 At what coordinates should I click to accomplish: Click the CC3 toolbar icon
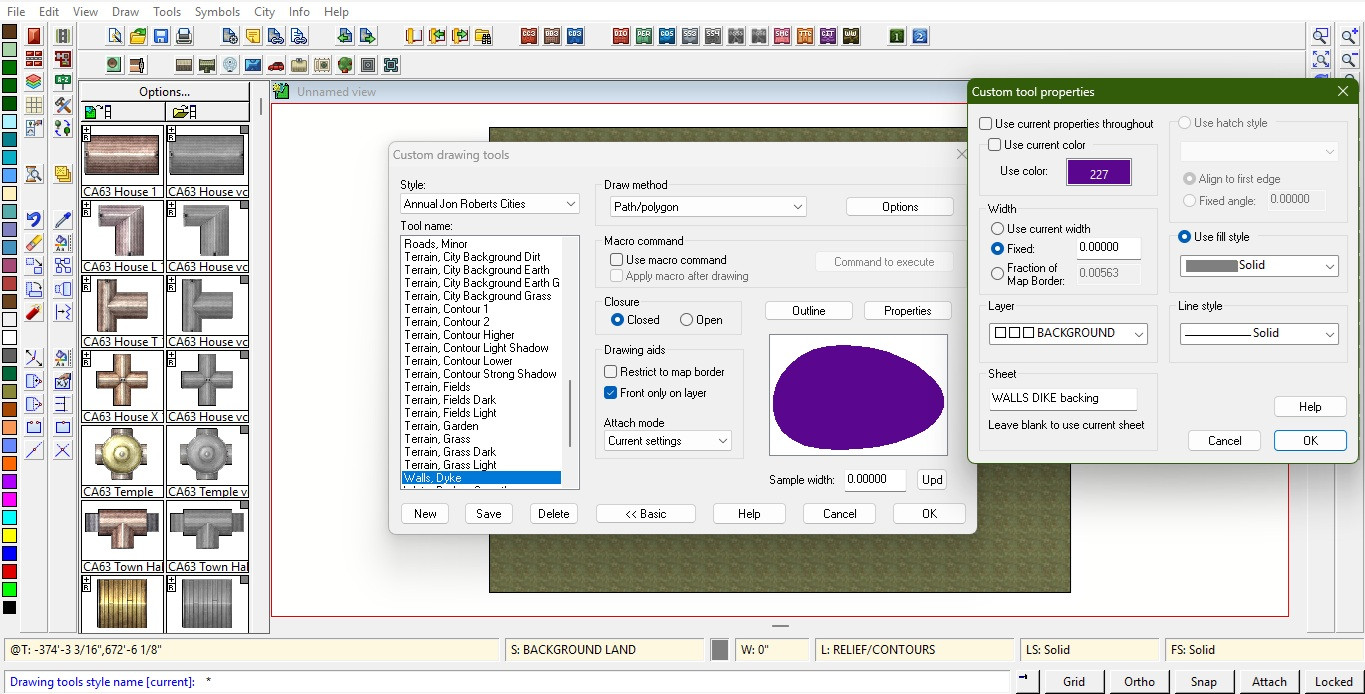[529, 36]
